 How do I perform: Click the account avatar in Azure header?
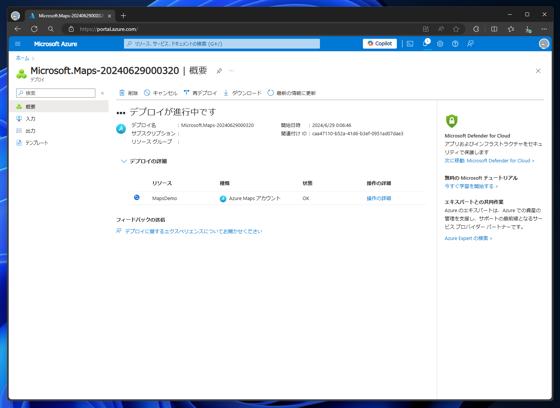click(544, 44)
